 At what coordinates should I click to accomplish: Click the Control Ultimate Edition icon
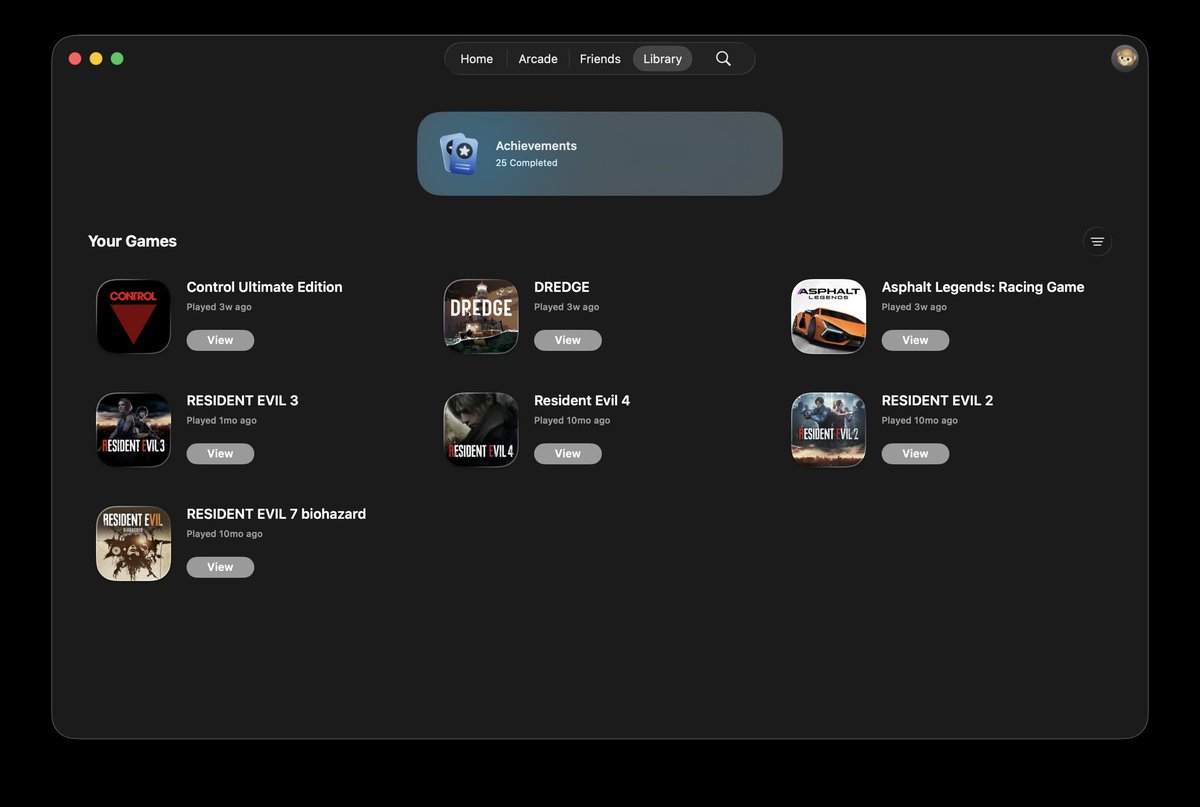tap(134, 316)
